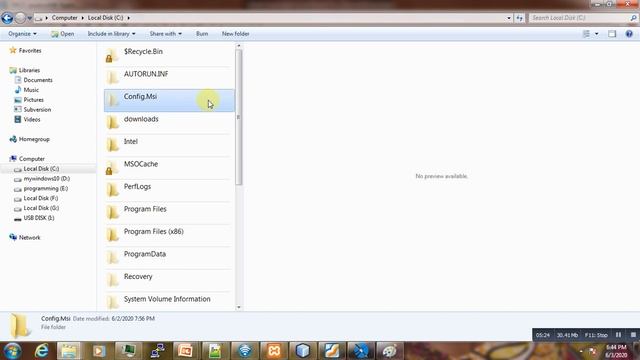
Task: Stop recording with the square button
Action: [633, 335]
